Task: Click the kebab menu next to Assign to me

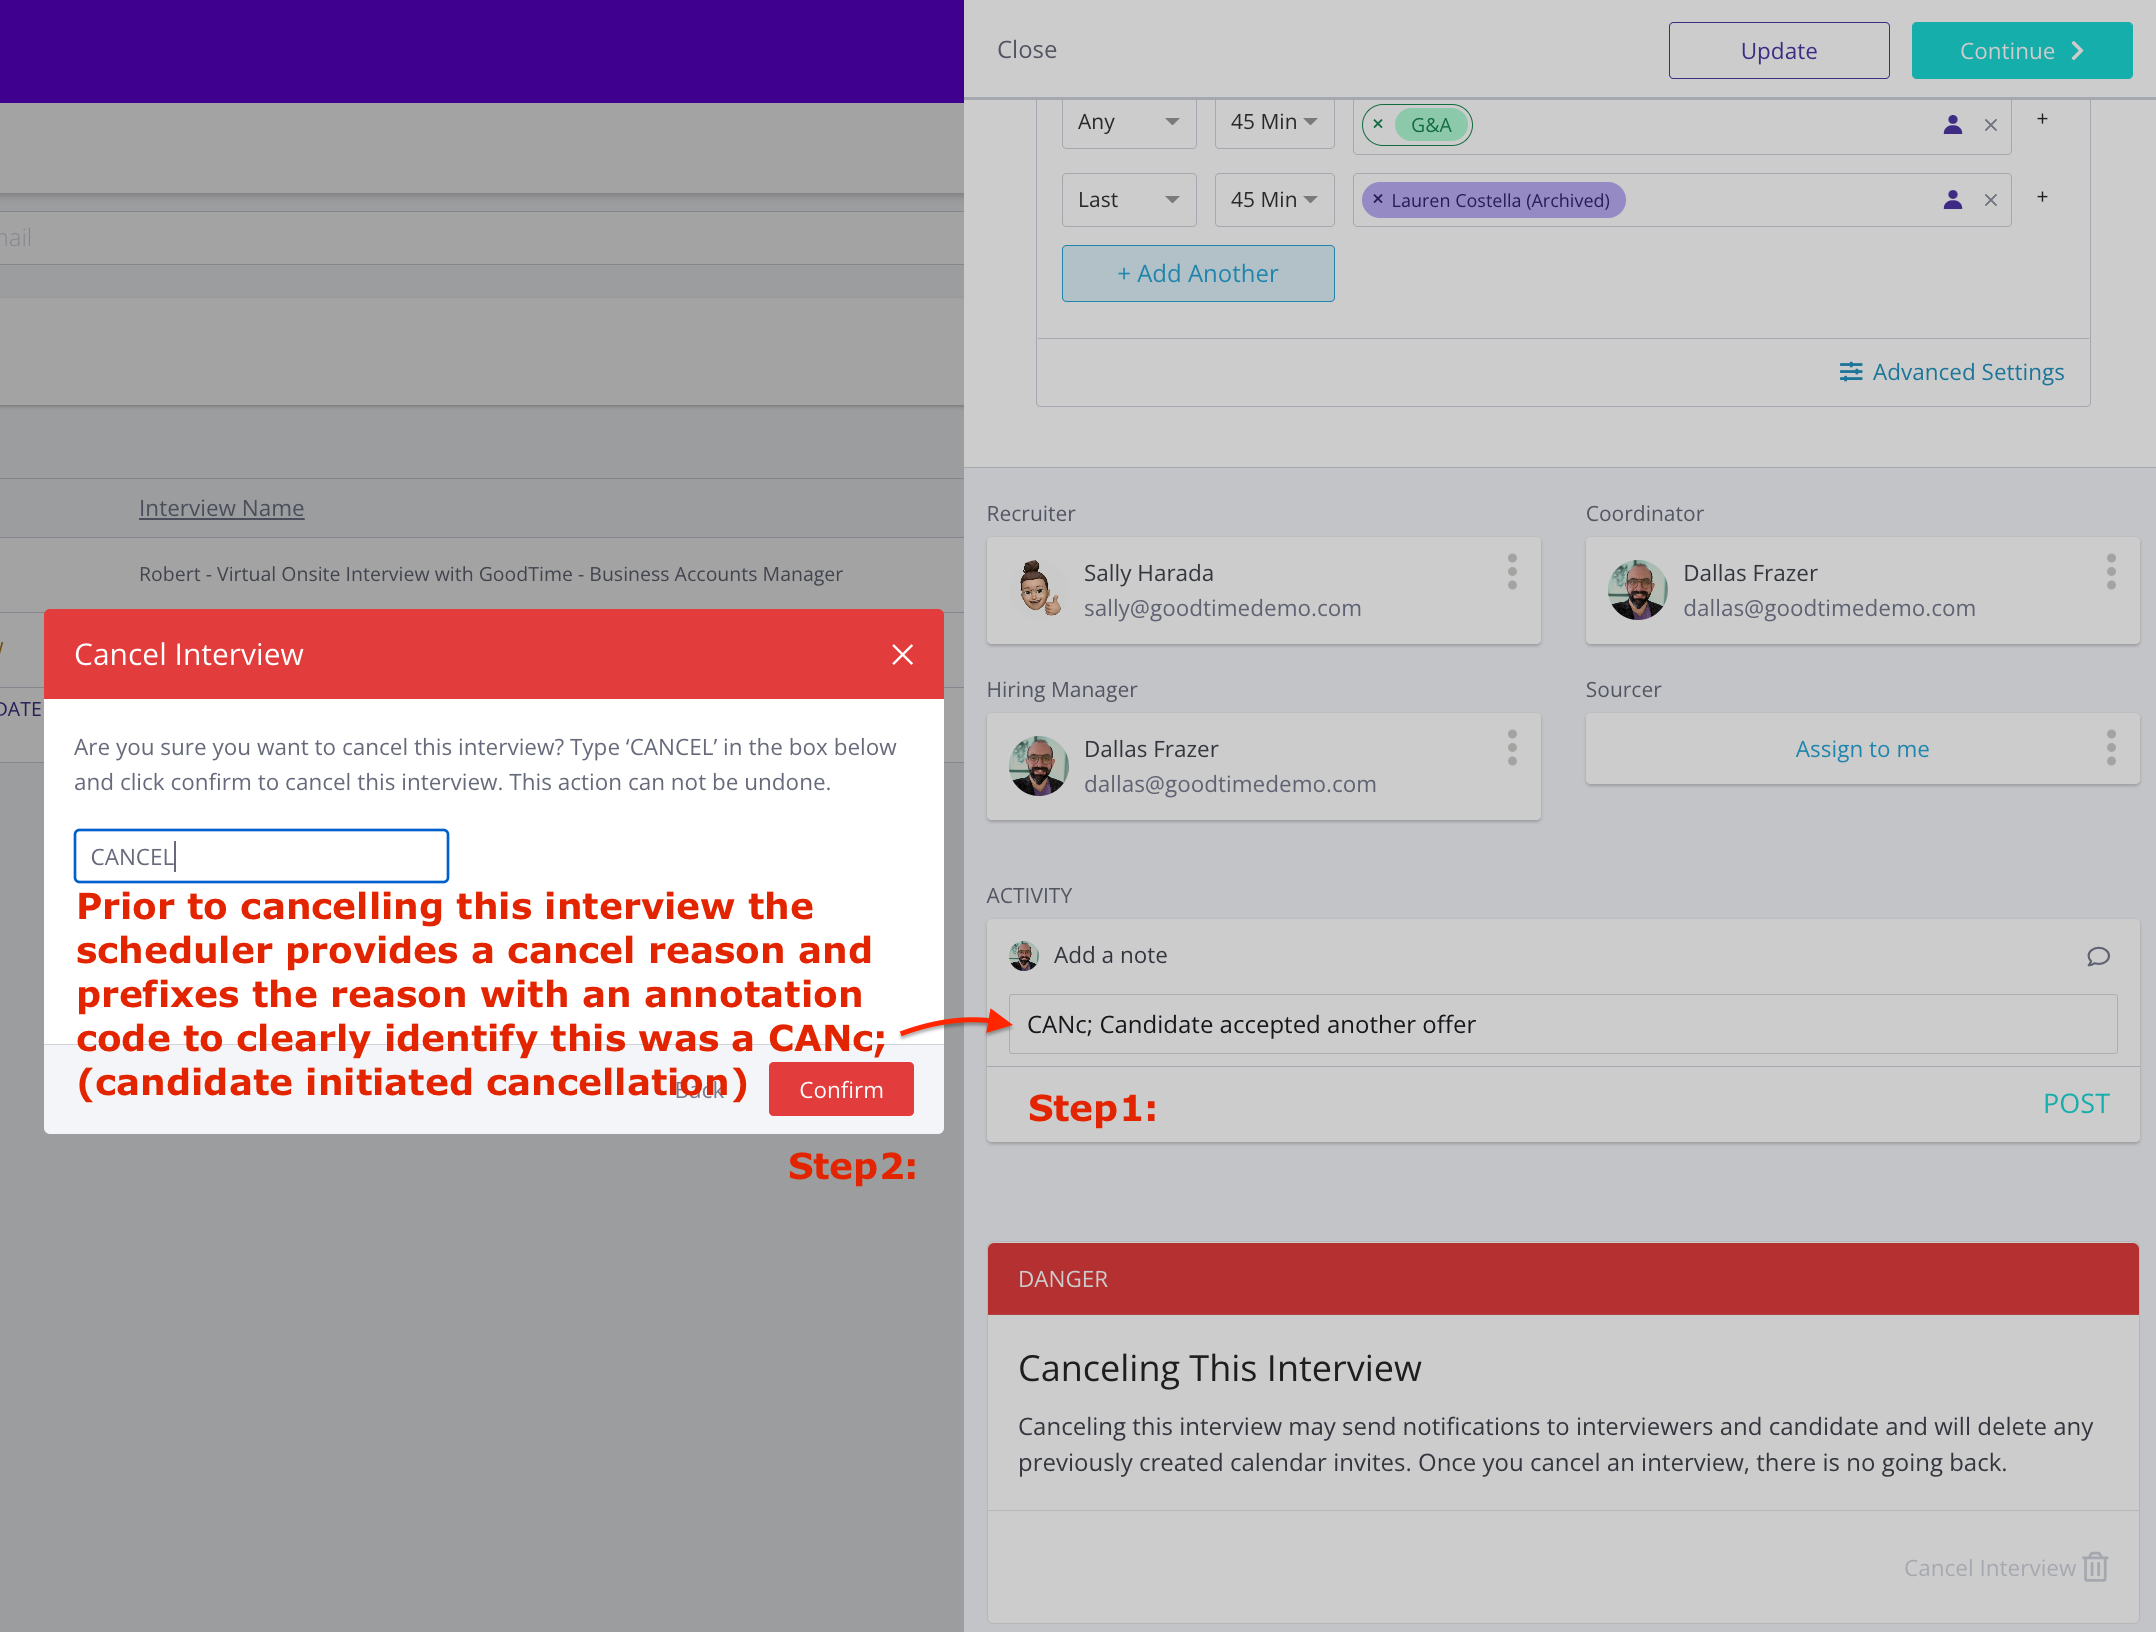Action: point(2111,747)
